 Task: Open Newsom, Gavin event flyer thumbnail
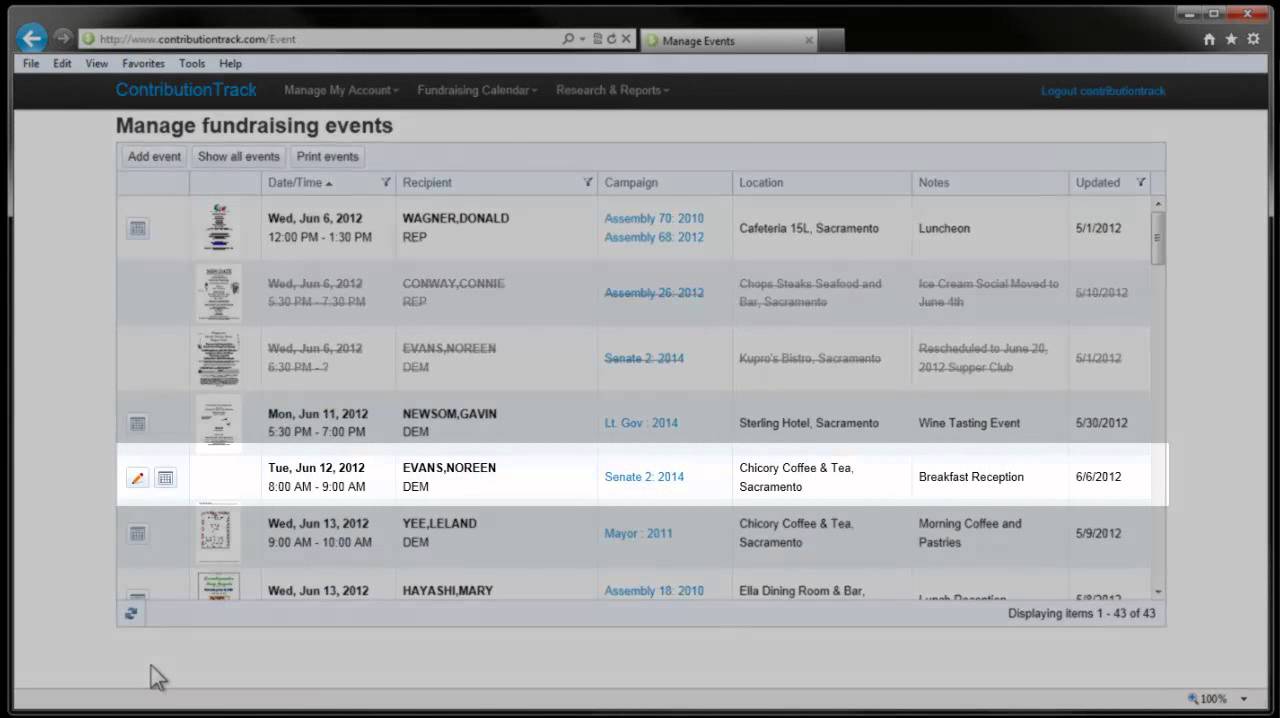219,423
